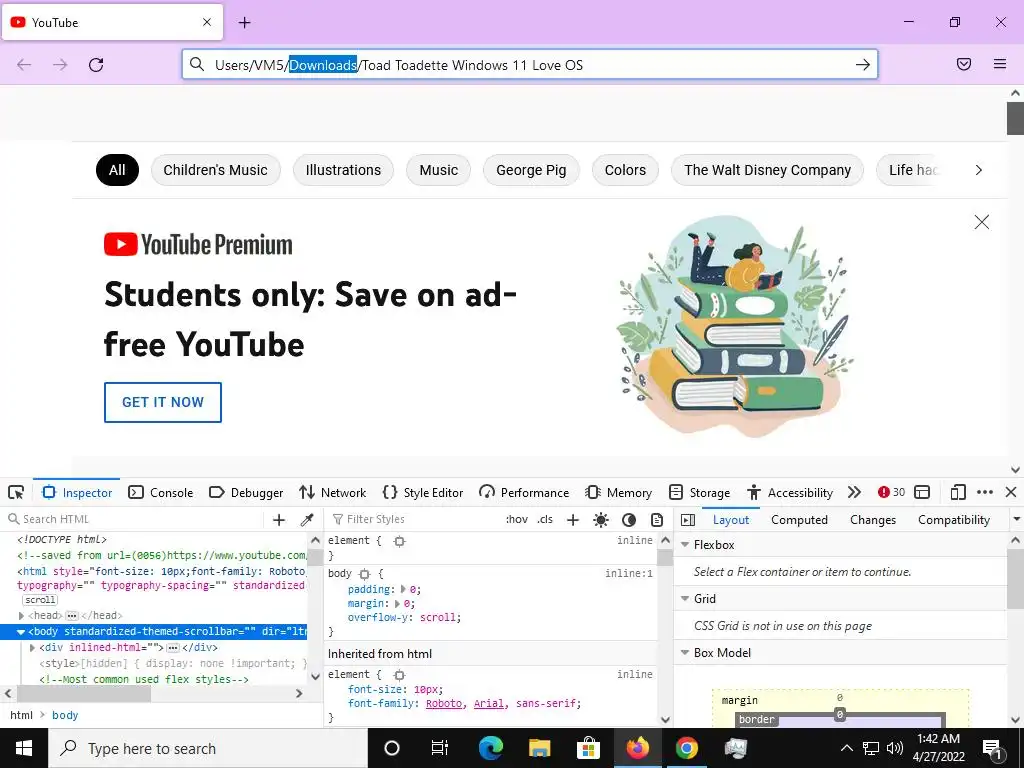Switch to the Console panel
The width and height of the screenshot is (1024, 768).
click(161, 492)
